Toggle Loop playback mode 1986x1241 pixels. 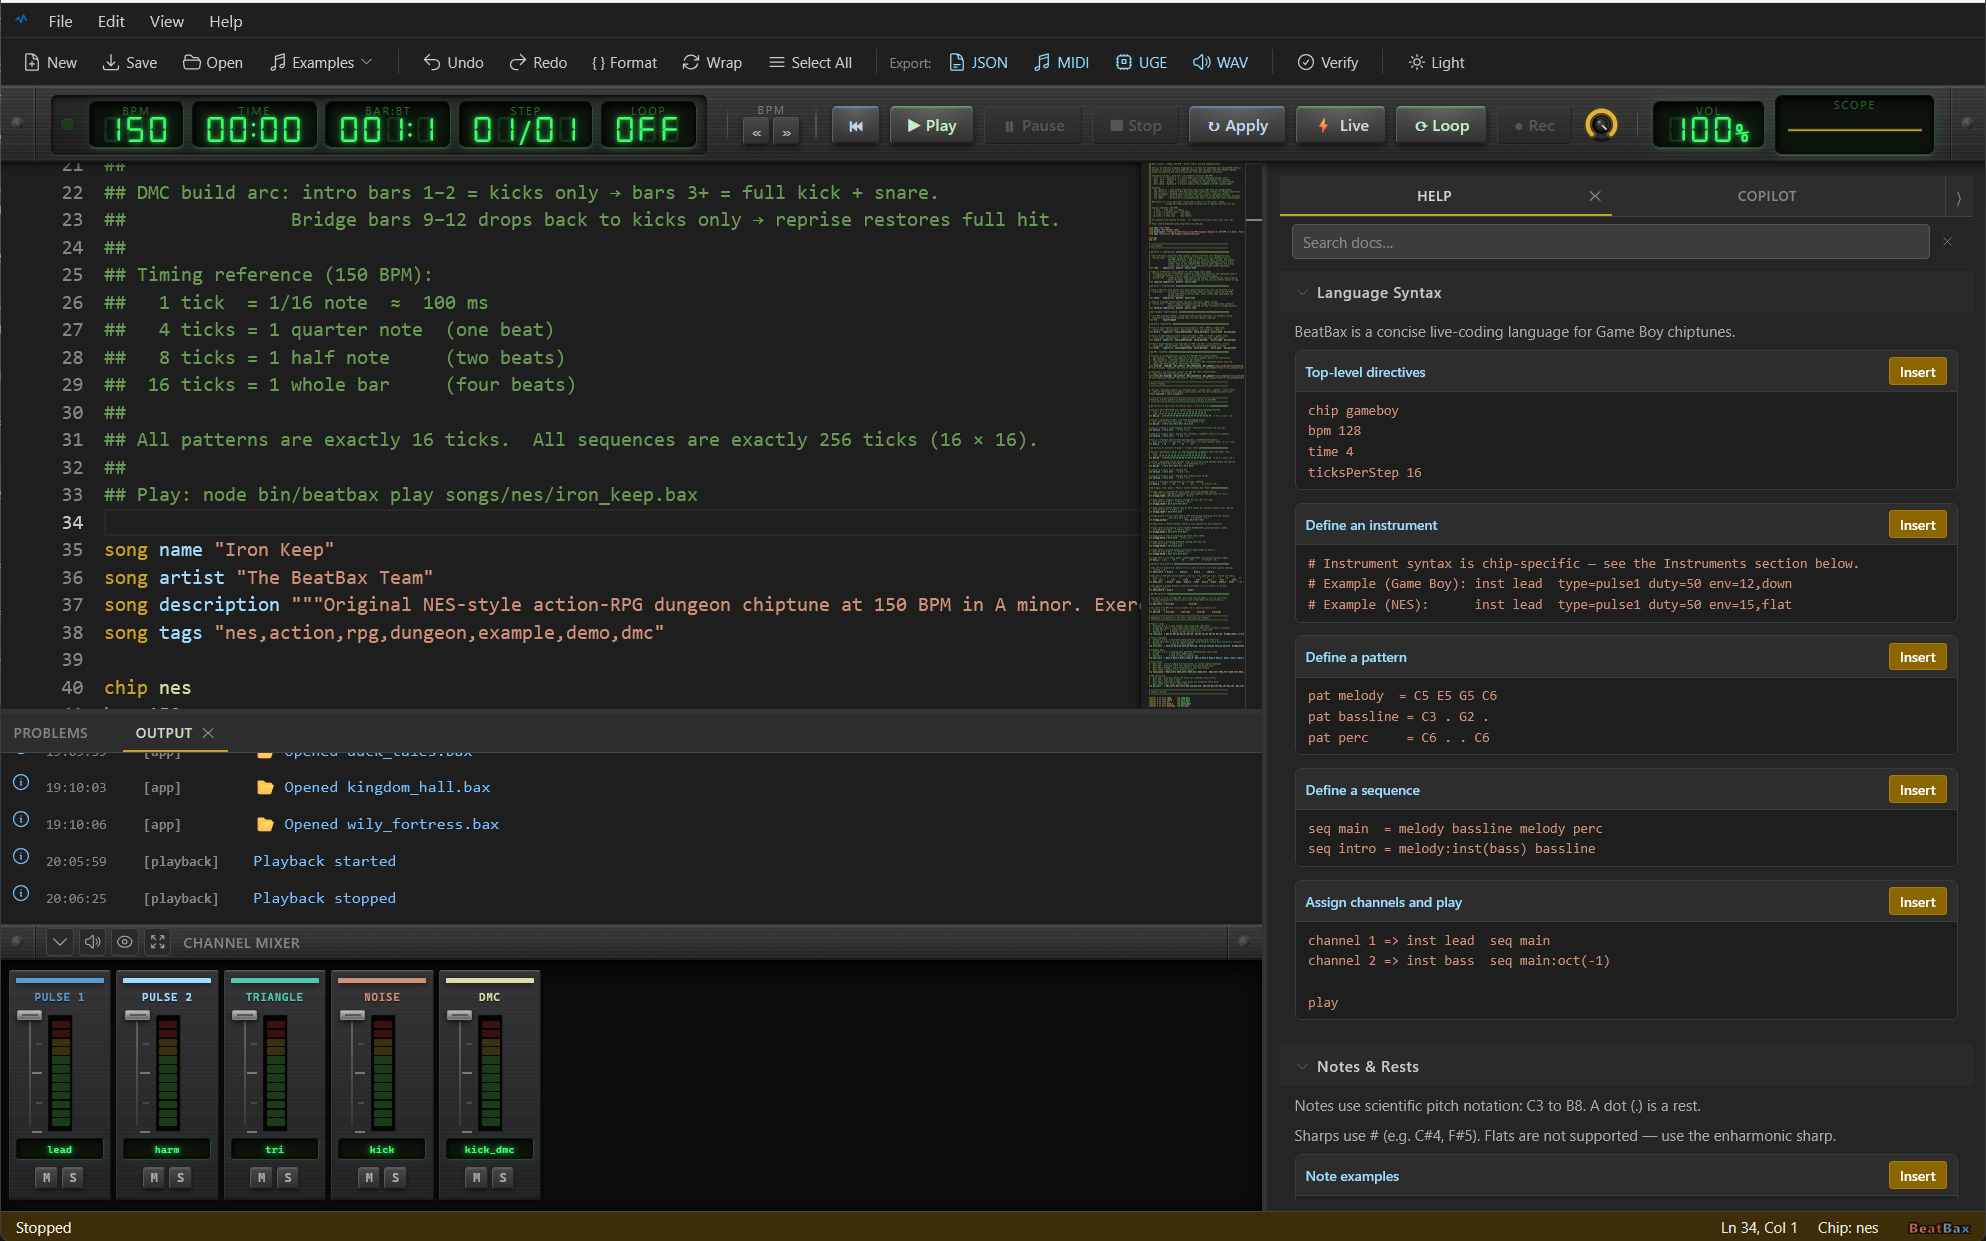click(1441, 126)
